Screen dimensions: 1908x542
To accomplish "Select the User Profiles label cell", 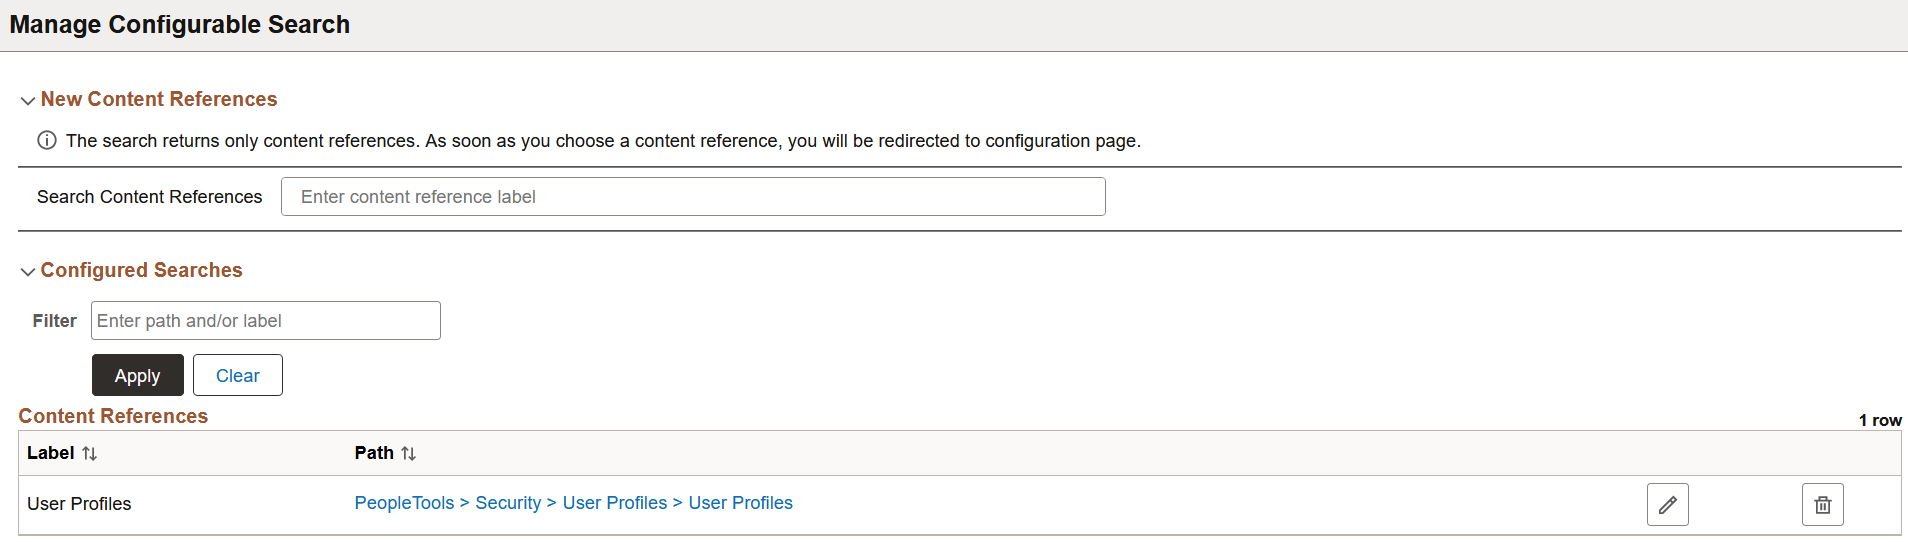I will pyautogui.click(x=79, y=504).
